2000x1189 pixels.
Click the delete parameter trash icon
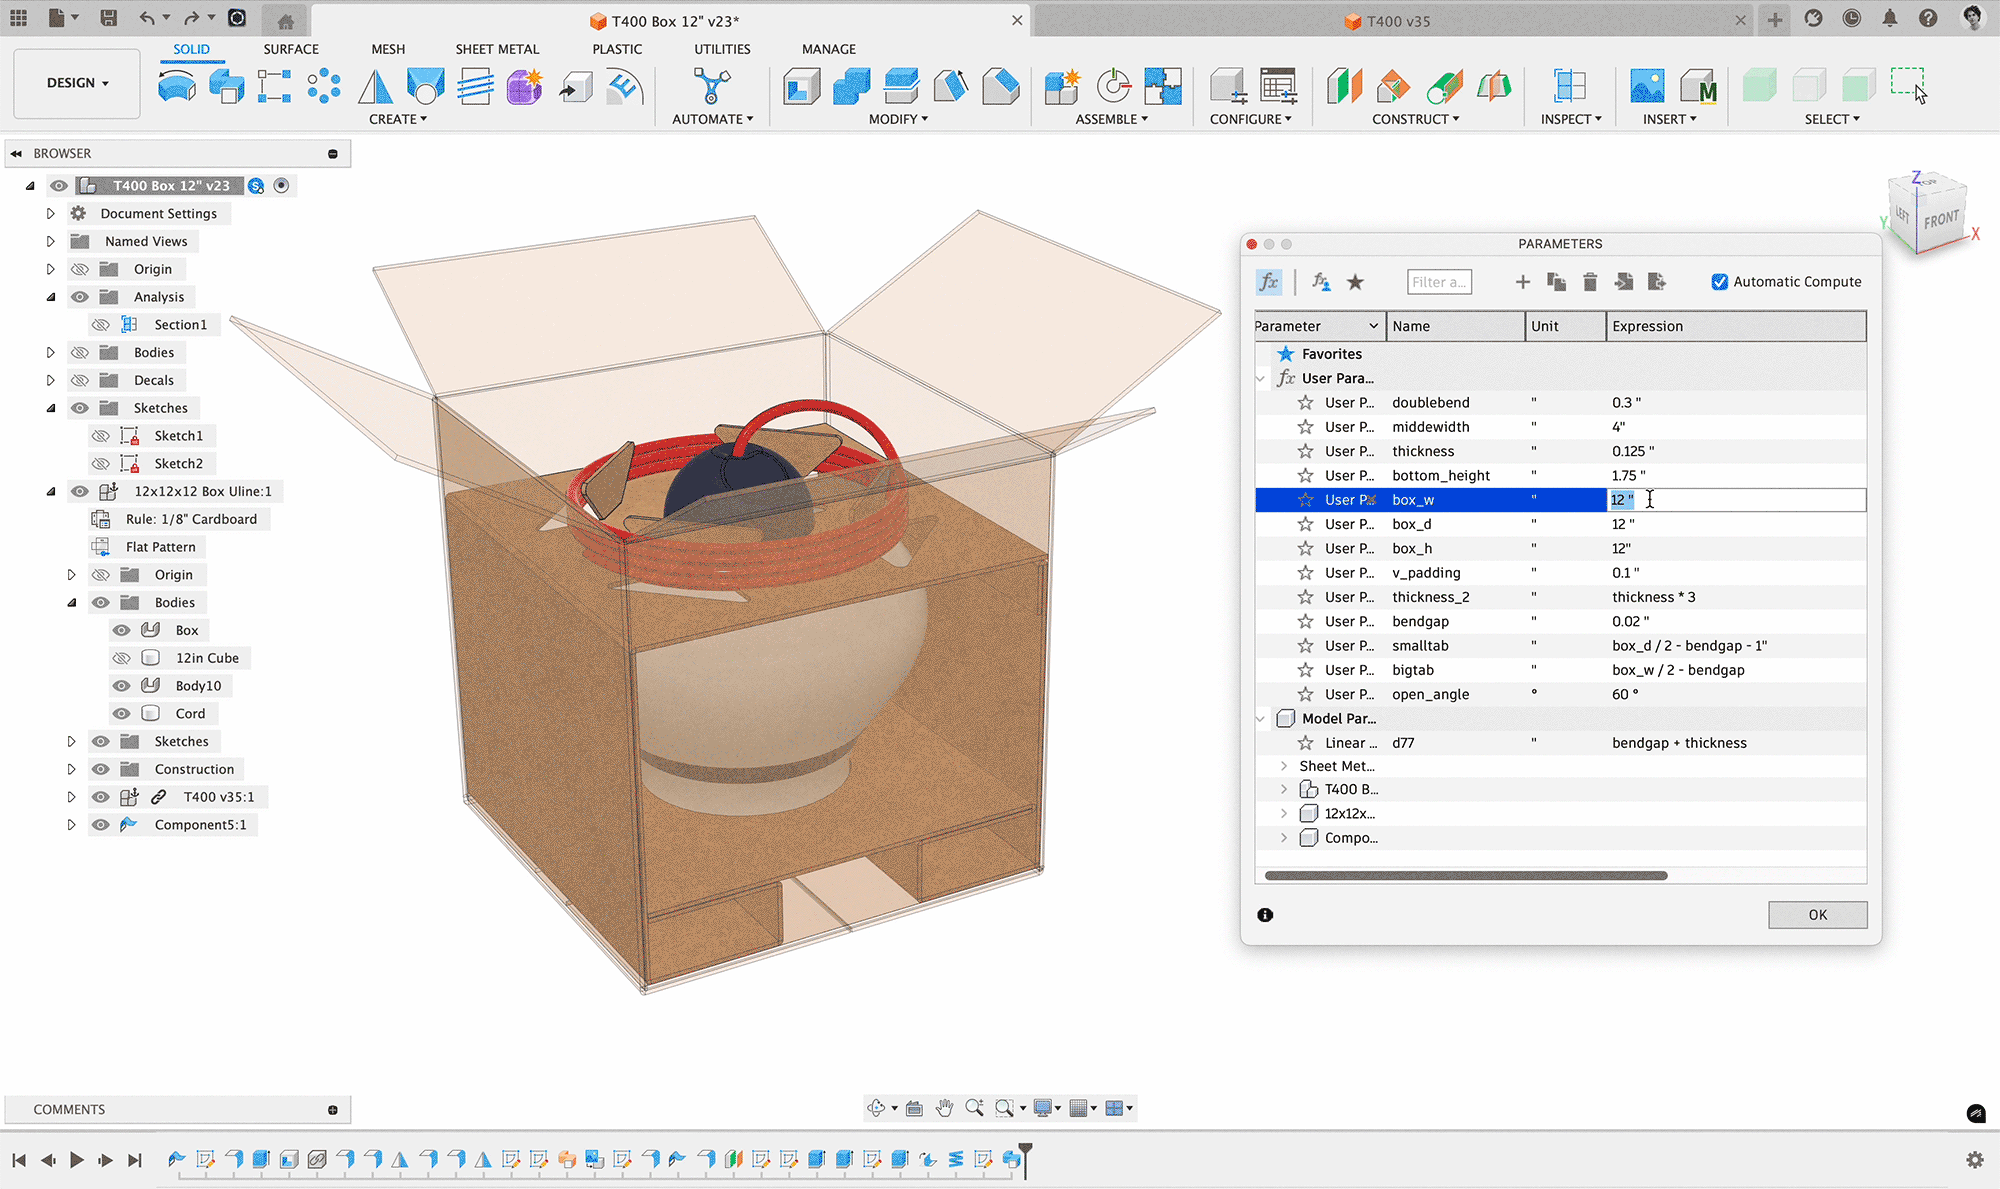[1590, 282]
